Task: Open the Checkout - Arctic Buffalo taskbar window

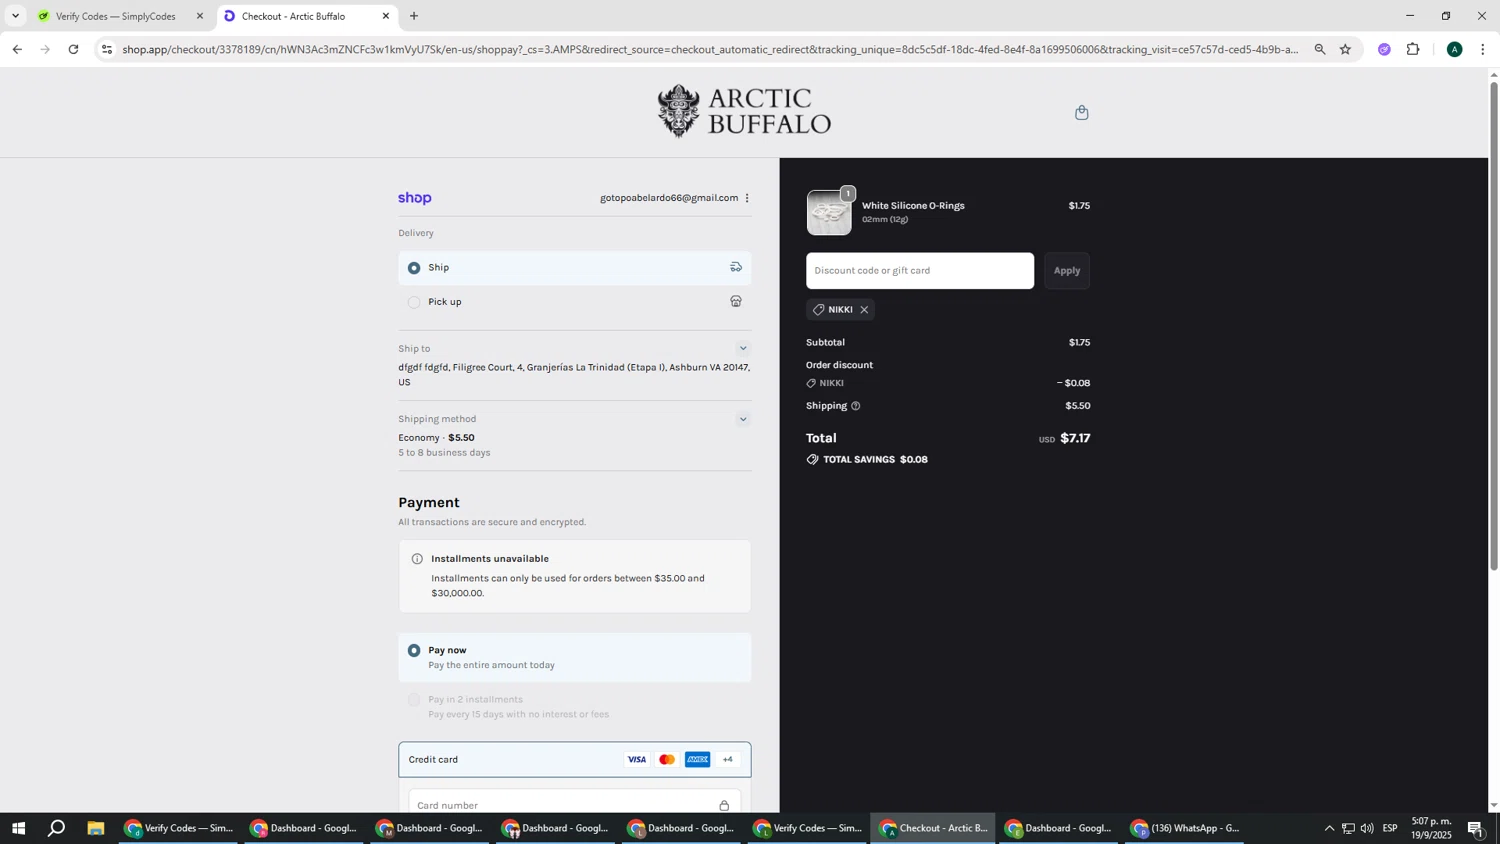Action: point(933,828)
